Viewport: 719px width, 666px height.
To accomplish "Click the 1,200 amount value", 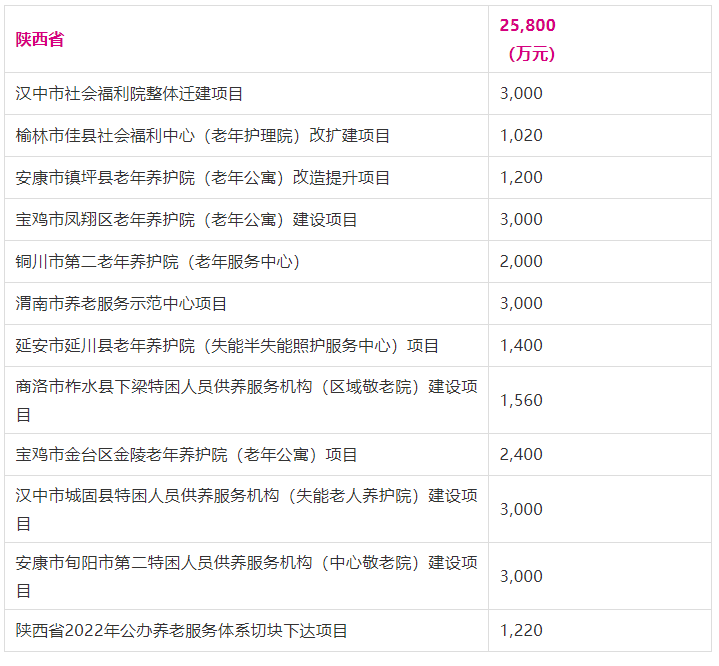I will (520, 178).
